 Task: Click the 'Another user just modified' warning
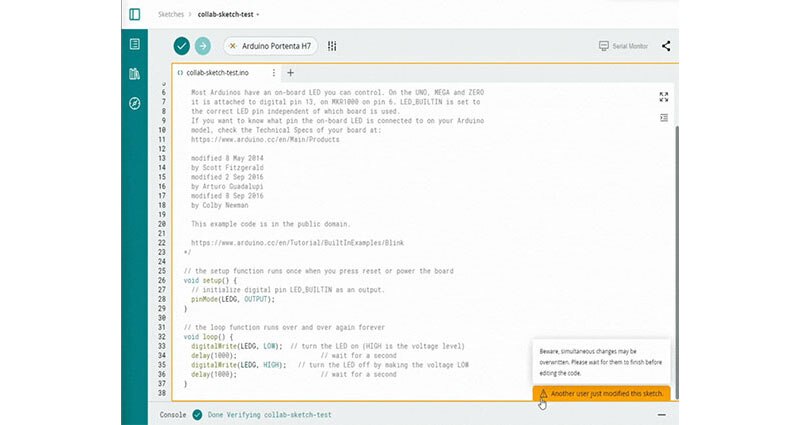(x=602, y=393)
